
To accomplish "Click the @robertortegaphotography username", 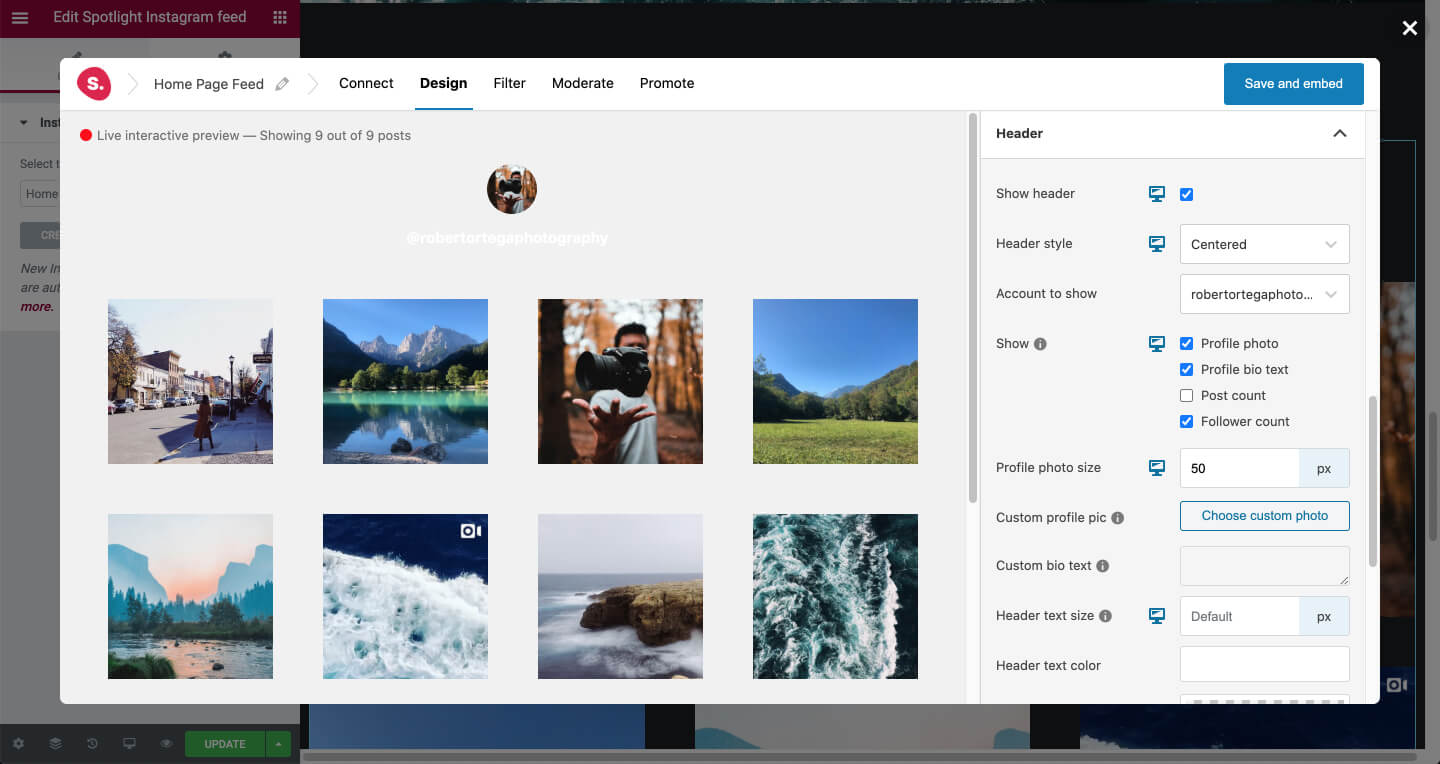I will (x=508, y=238).
